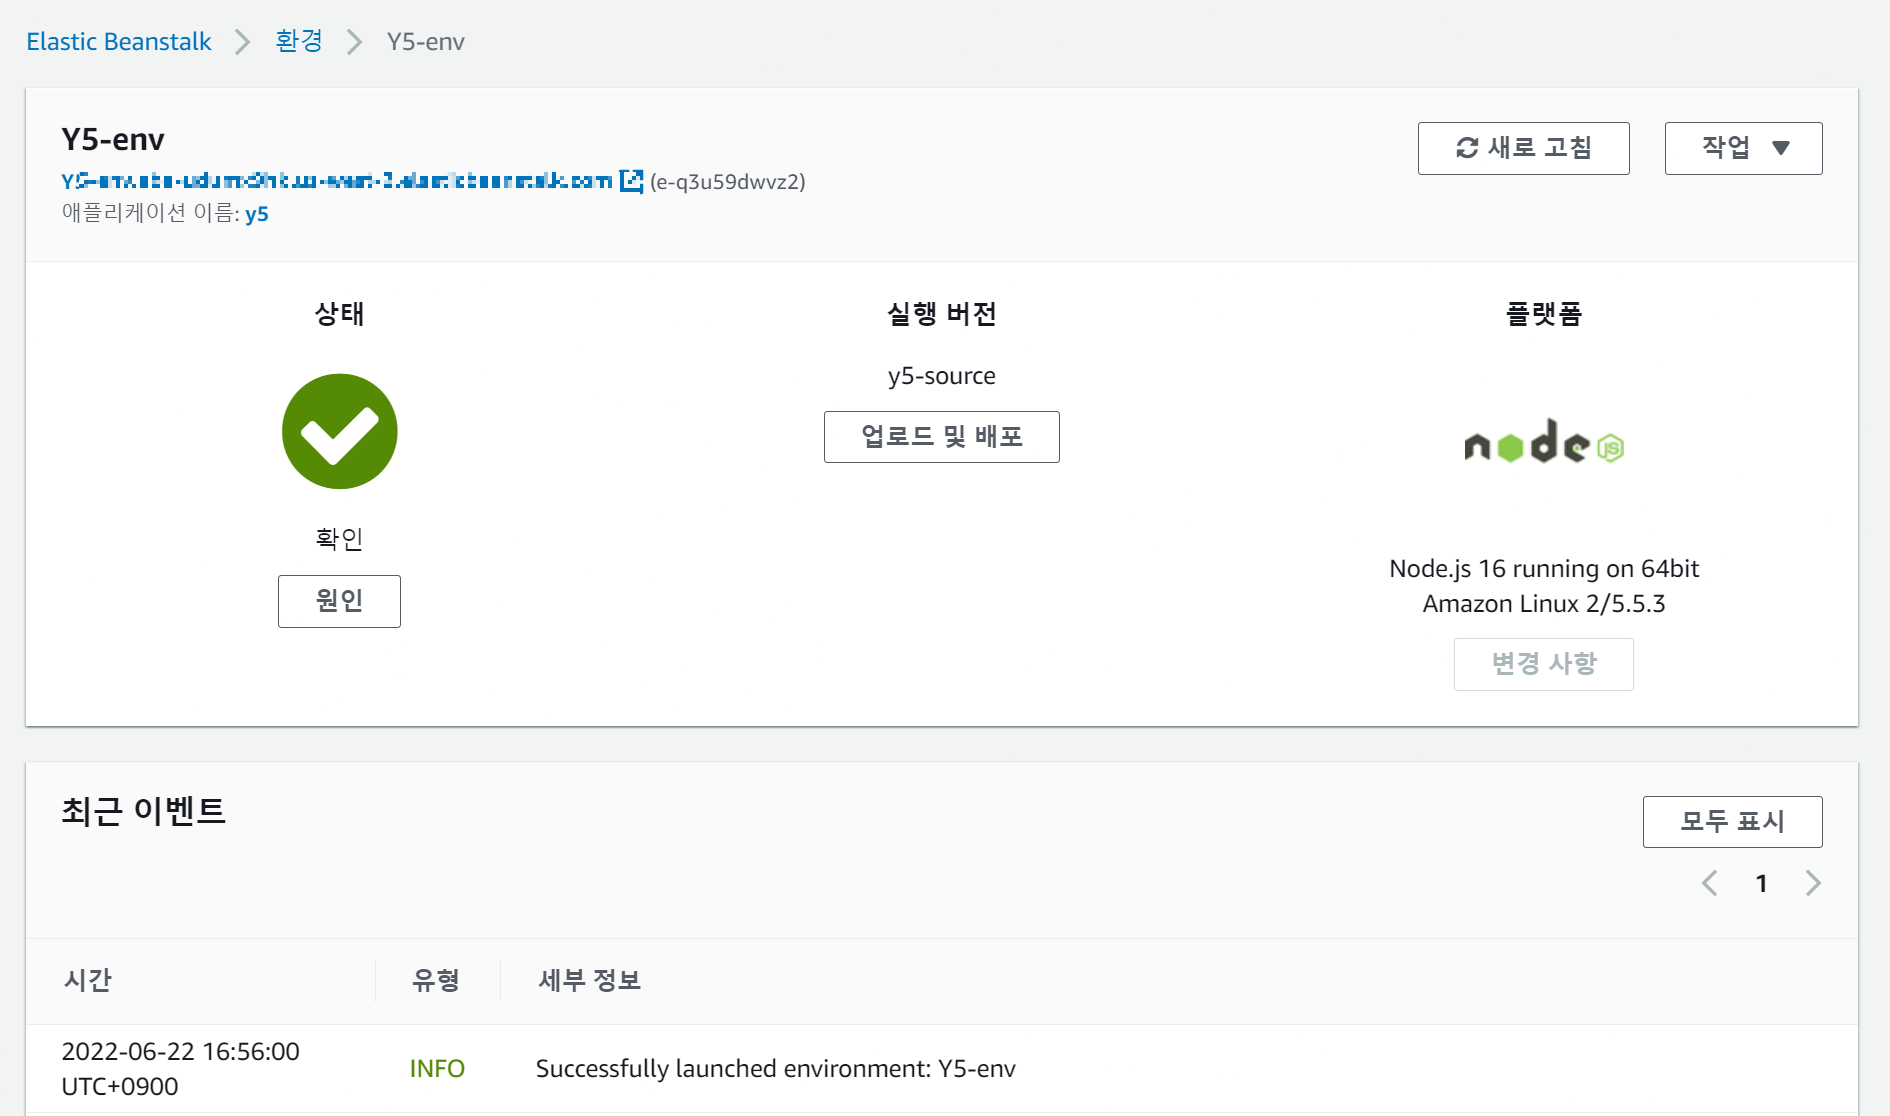The image size is (1890, 1116).
Task: Click 유형 column header
Action: [x=436, y=980]
